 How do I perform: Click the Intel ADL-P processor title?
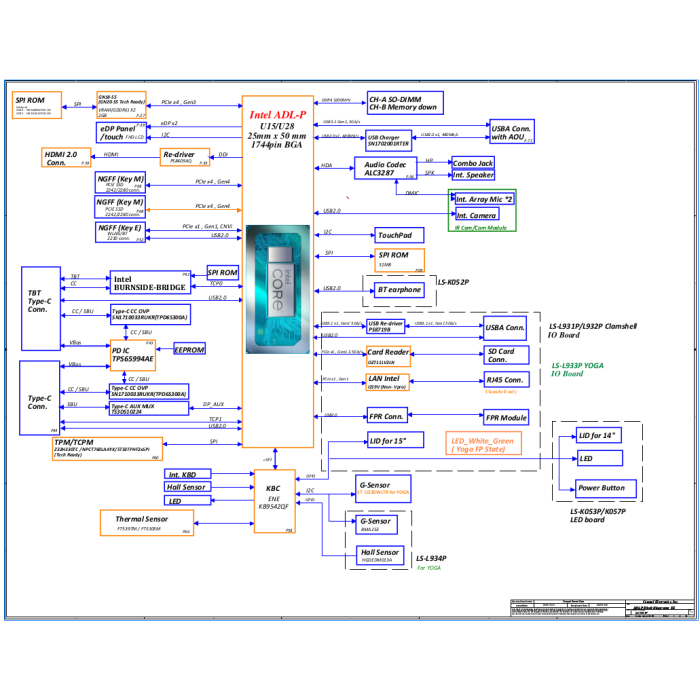click(x=278, y=115)
